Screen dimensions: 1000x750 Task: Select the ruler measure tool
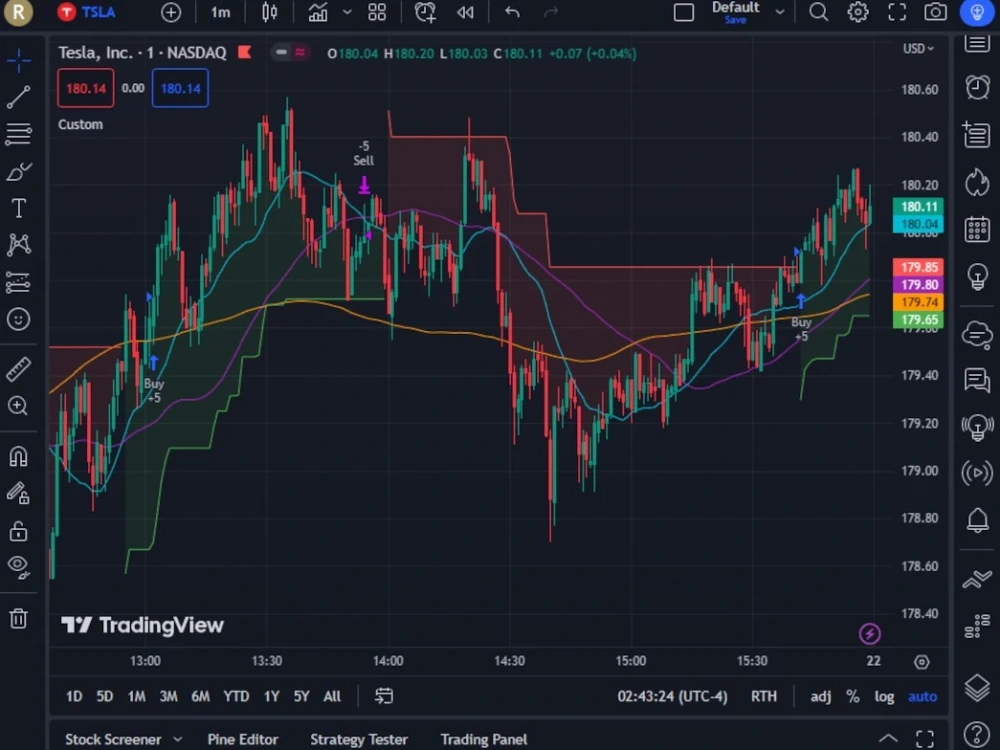coord(18,369)
